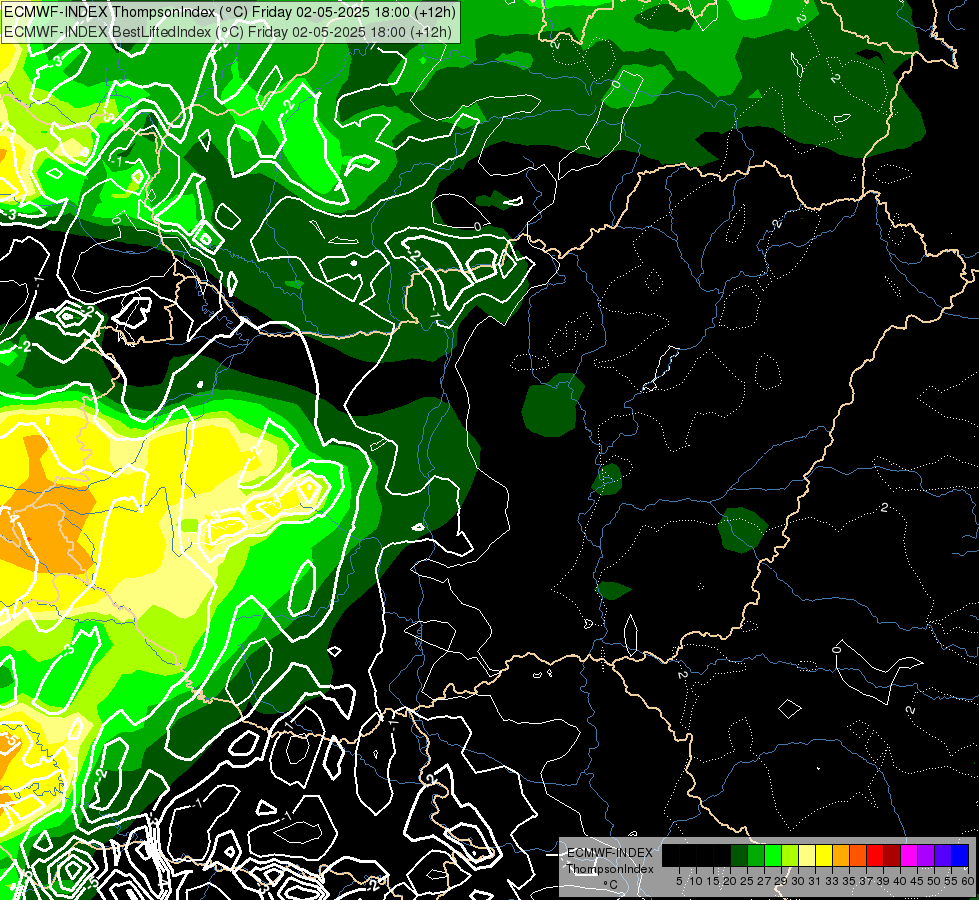This screenshot has width=979, height=900.
Task: Click the red 37–39 legend swatch
Action: tap(875, 855)
